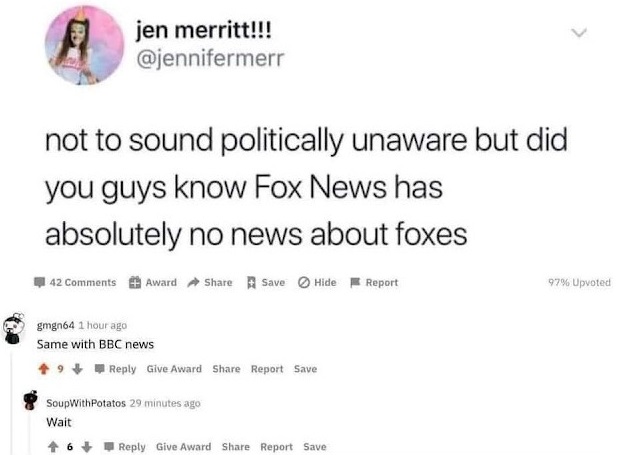Click the Award gift icon on post
The height and width of the screenshot is (455, 618).
pyautogui.click(x=135, y=283)
